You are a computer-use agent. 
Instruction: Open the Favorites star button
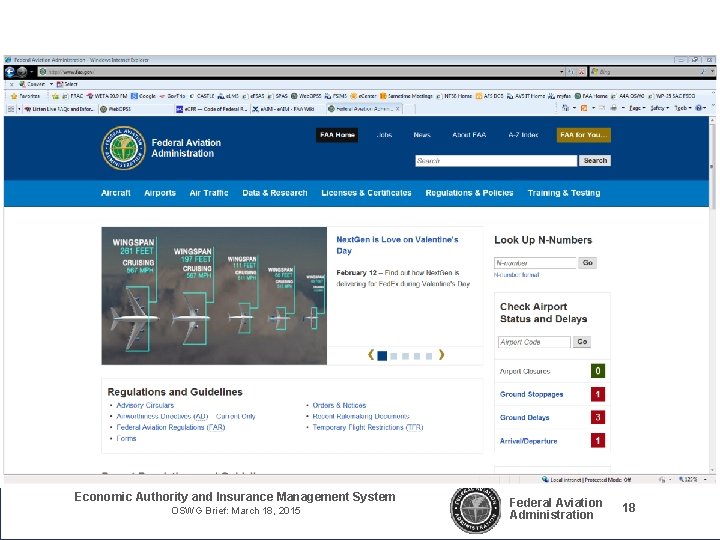tap(26, 96)
